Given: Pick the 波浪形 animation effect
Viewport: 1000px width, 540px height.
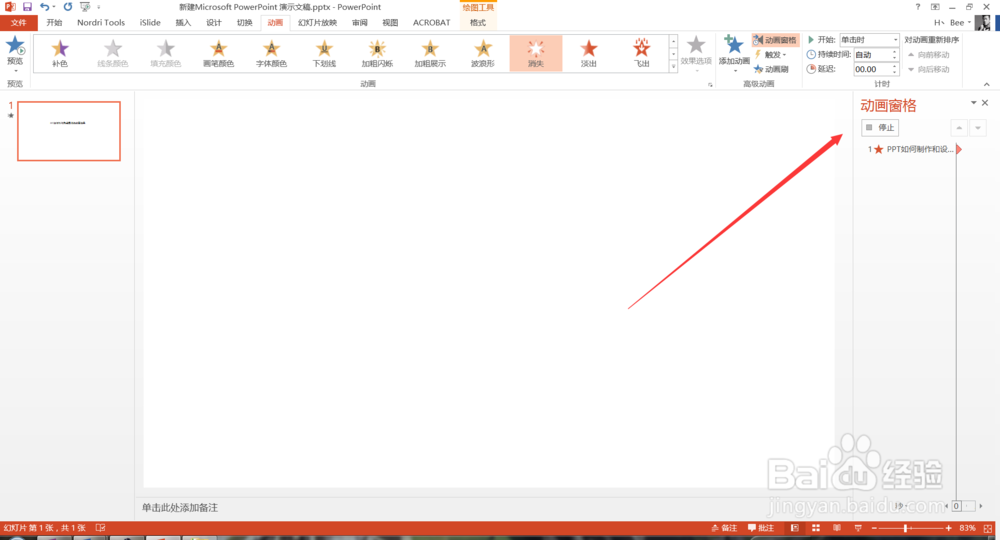Looking at the screenshot, I should (x=483, y=53).
